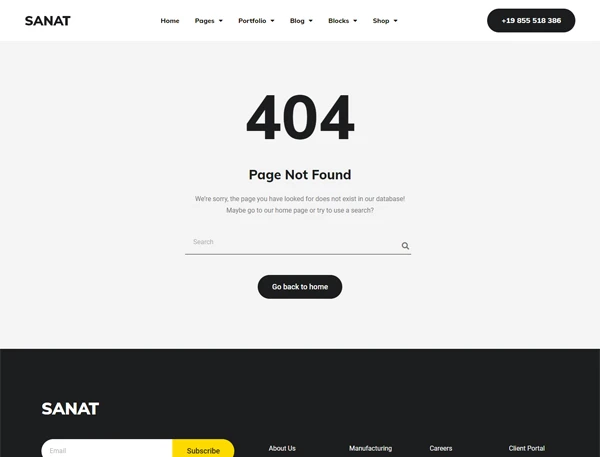This screenshot has height=457, width=600.
Task: Open the Pages menu item
Action: tap(204, 21)
